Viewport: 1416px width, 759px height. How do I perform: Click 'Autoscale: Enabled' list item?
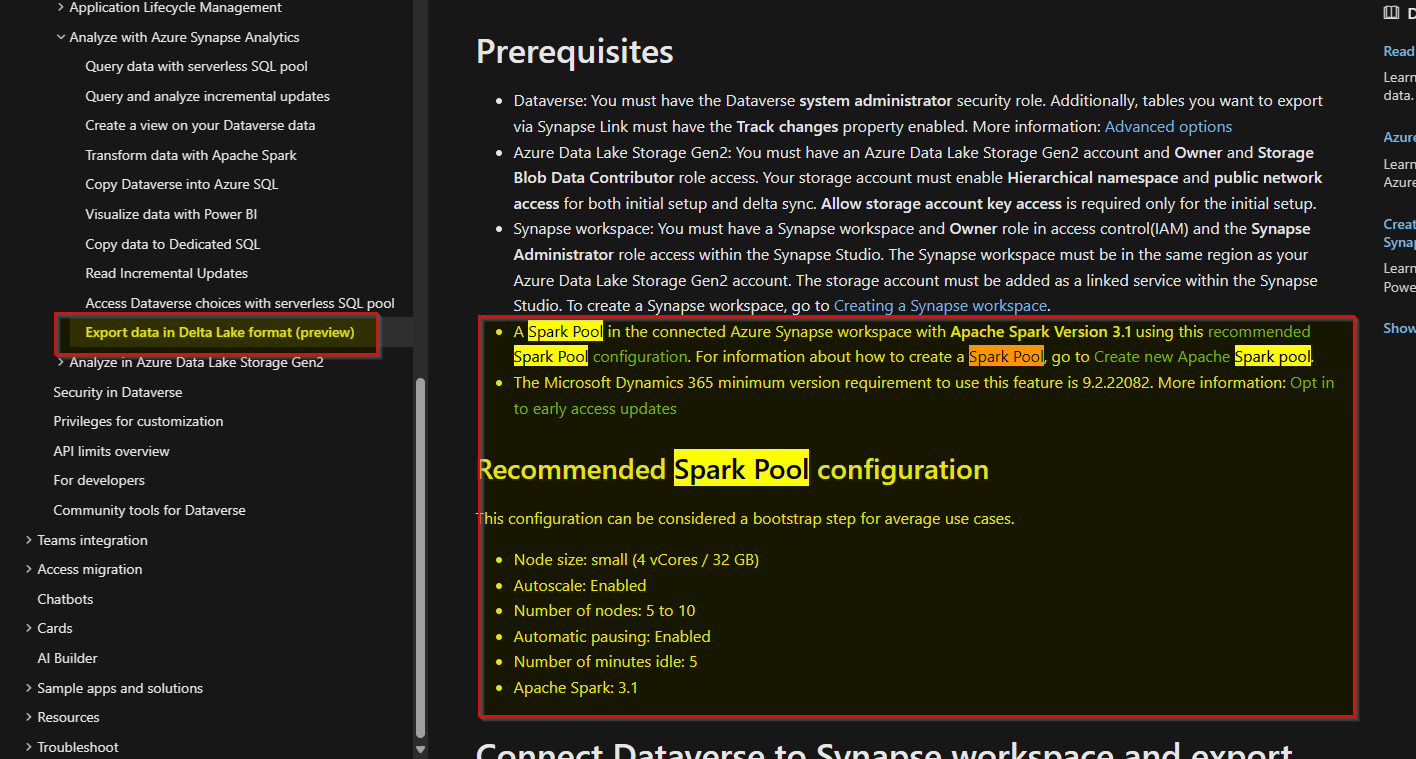580,585
